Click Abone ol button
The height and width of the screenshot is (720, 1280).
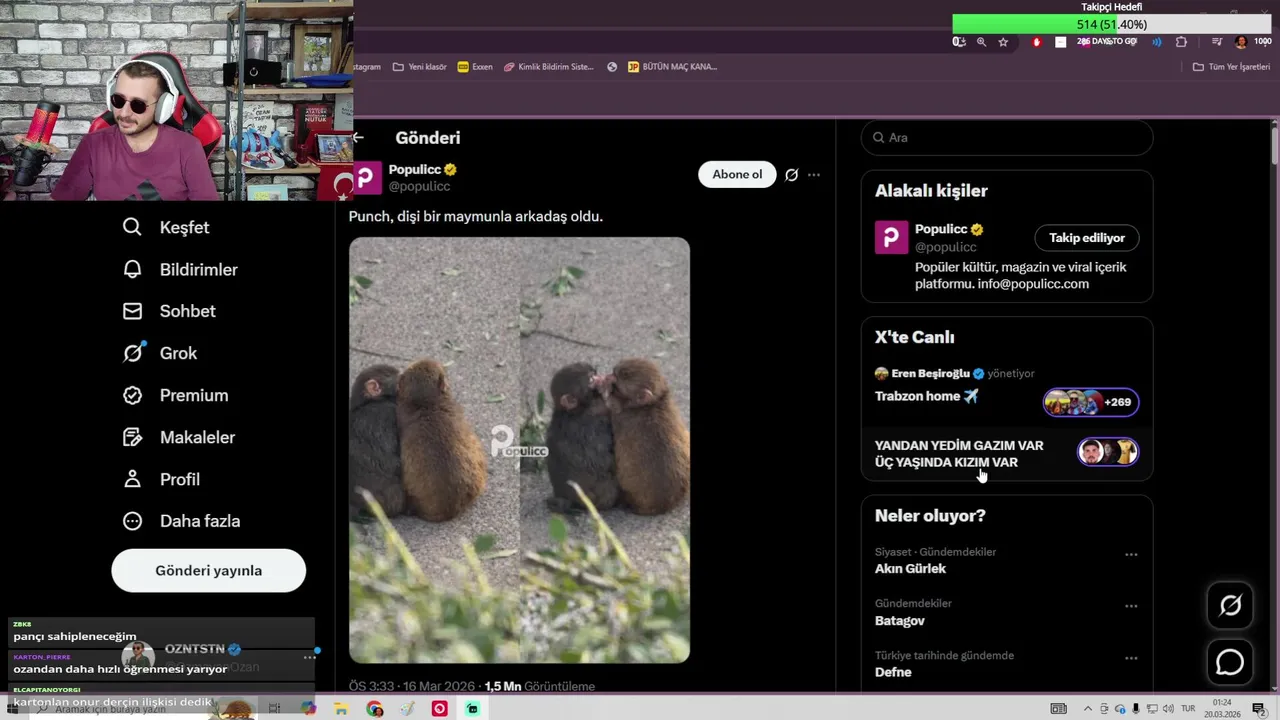737,174
